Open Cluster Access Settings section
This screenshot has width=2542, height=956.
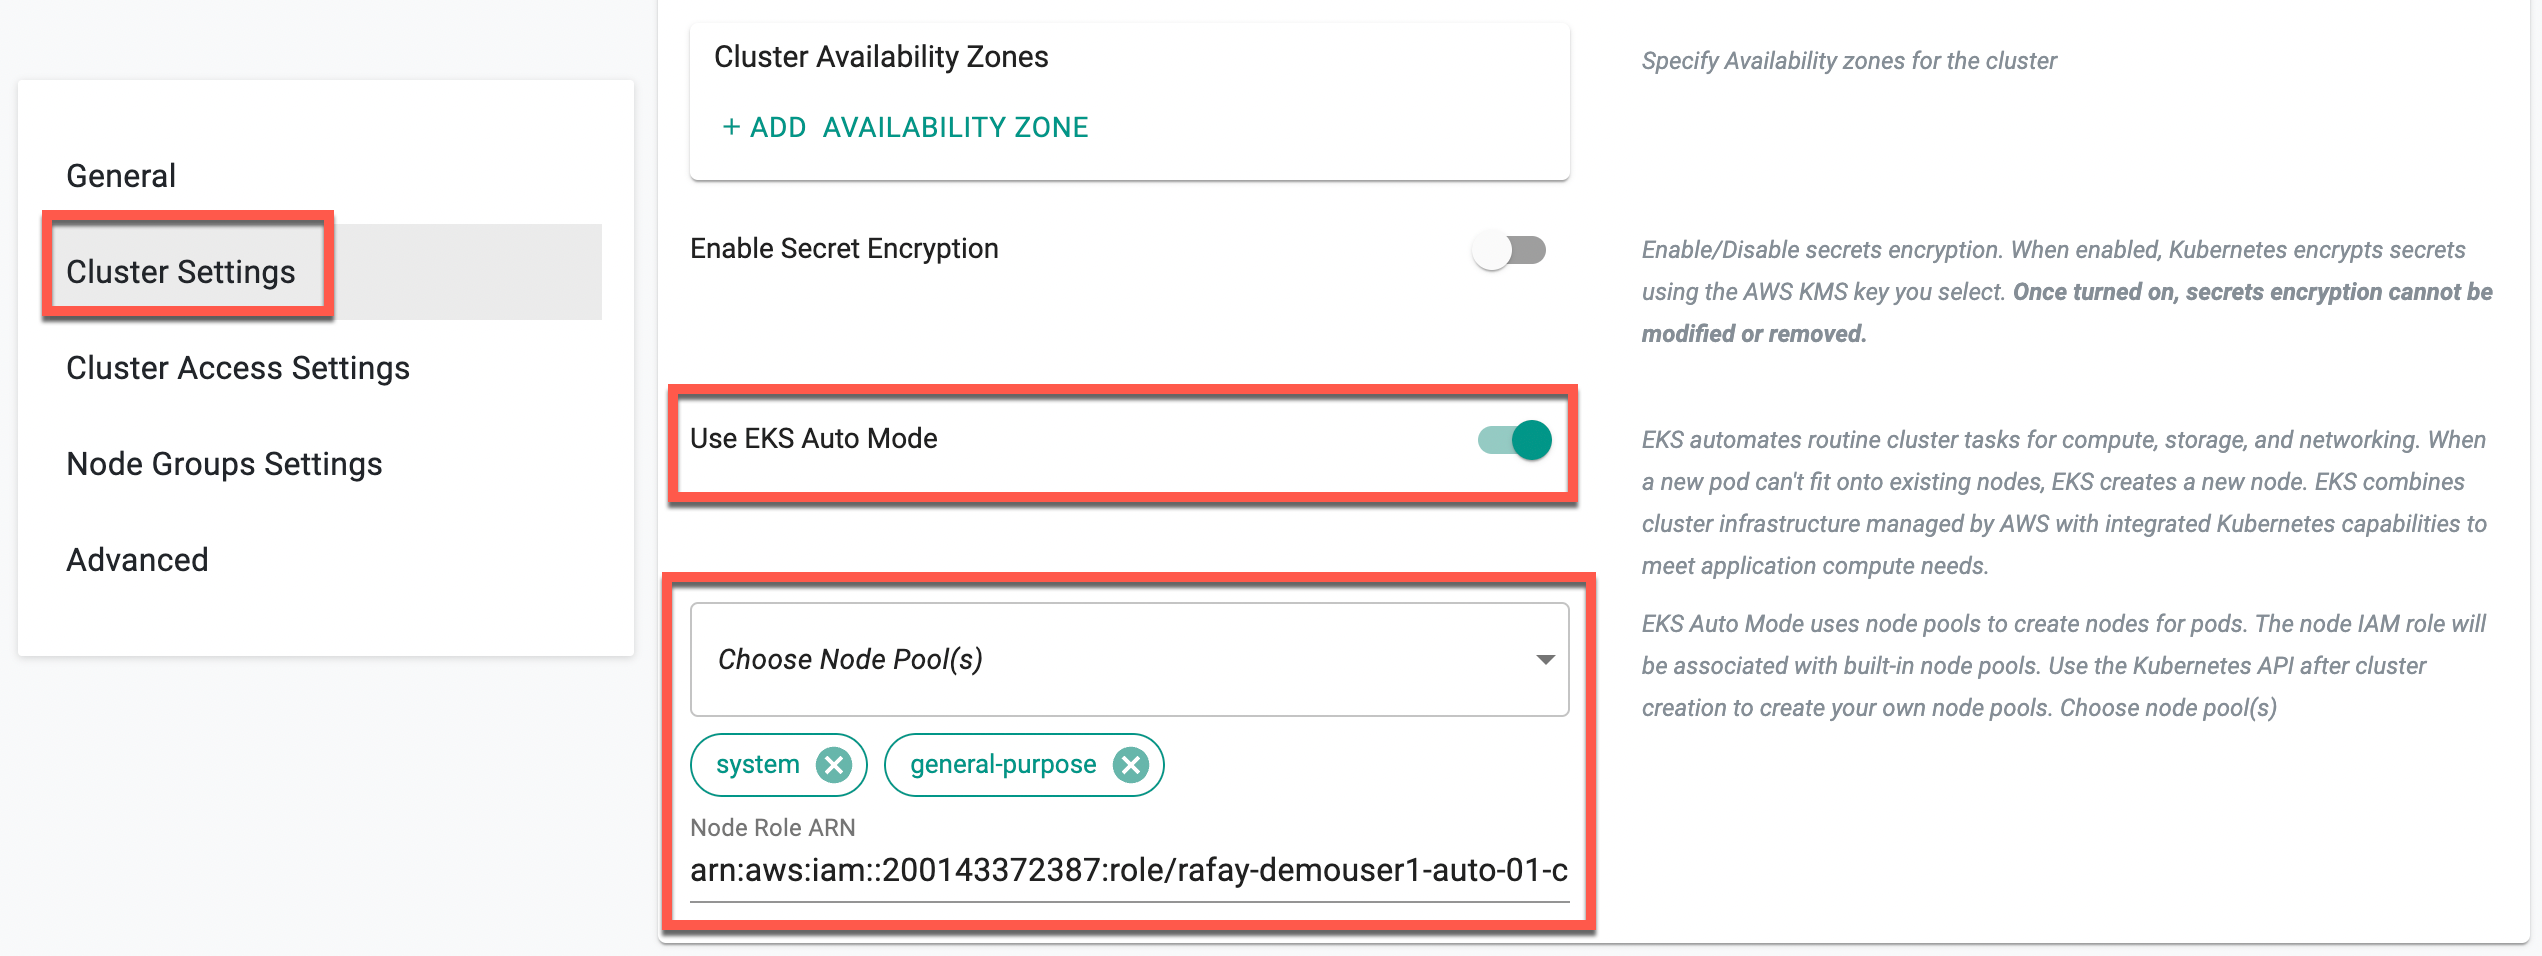tap(238, 368)
